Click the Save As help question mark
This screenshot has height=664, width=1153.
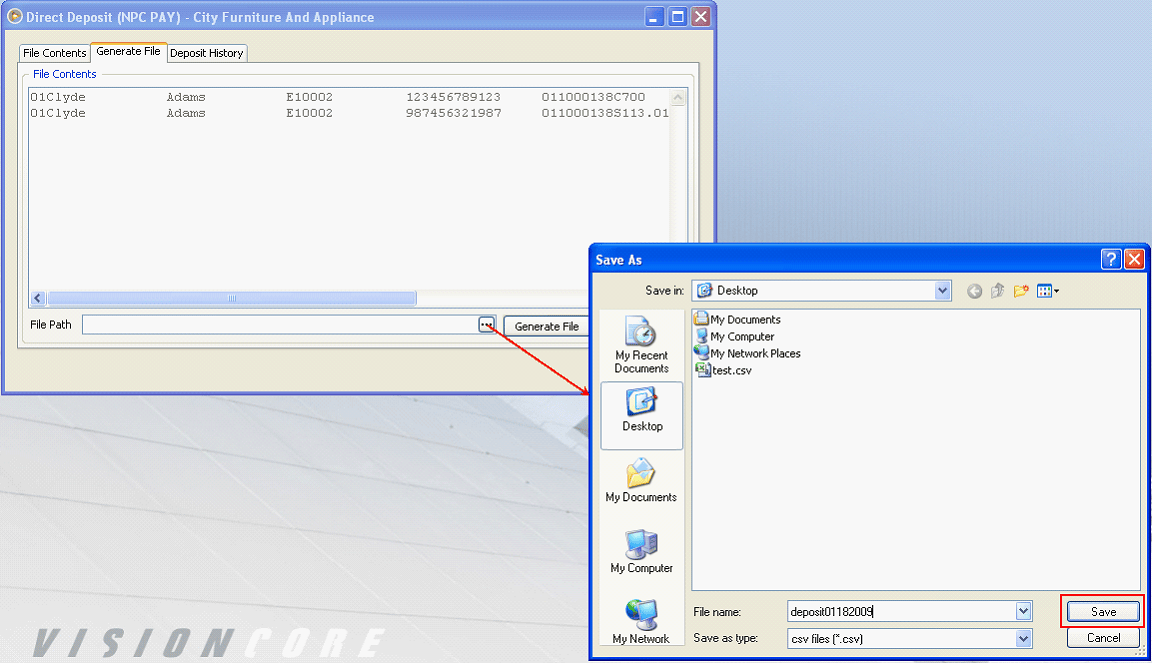coord(1110,259)
